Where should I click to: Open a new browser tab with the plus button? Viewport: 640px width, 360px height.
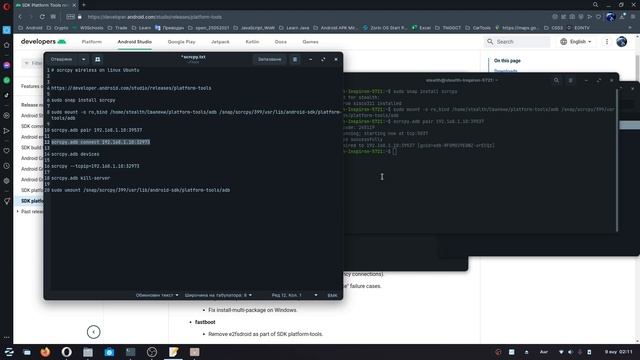(84, 5)
